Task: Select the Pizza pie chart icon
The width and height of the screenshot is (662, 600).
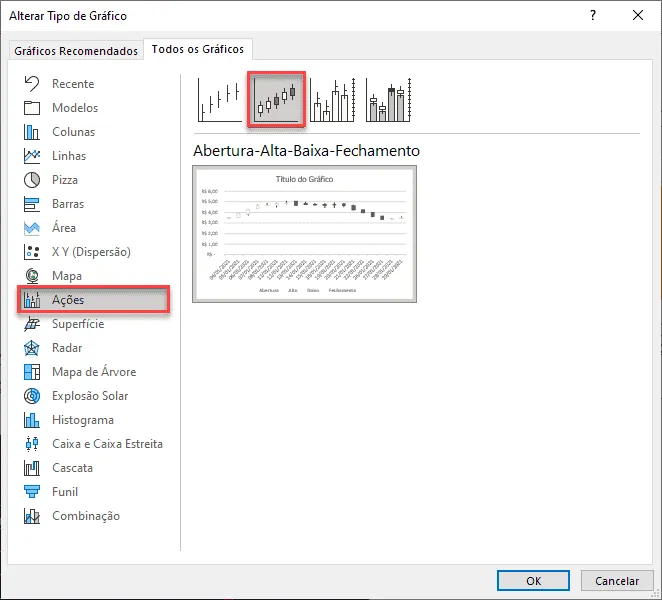Action: tap(32, 180)
